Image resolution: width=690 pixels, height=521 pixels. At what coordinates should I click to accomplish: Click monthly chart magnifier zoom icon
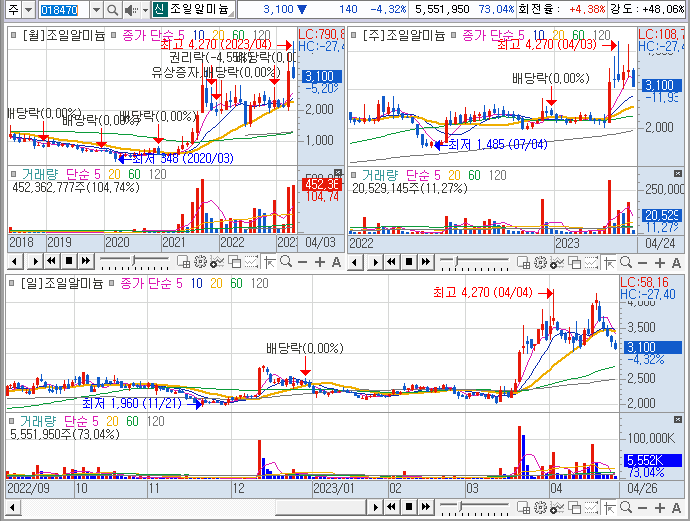pos(286,262)
